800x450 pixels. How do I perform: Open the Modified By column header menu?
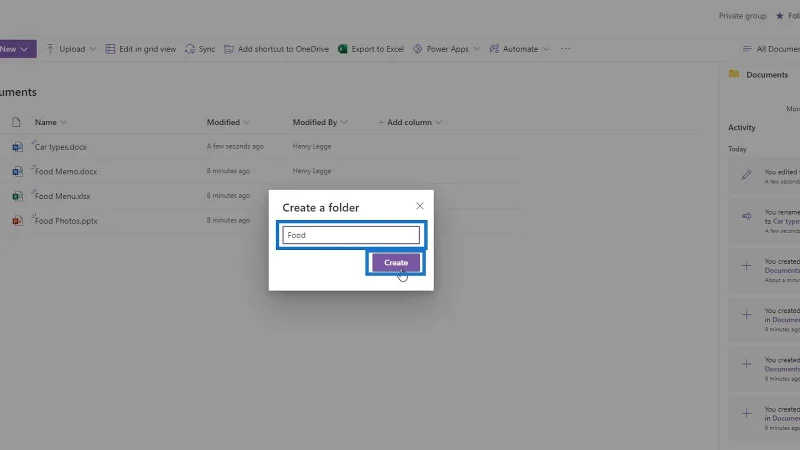tap(320, 122)
